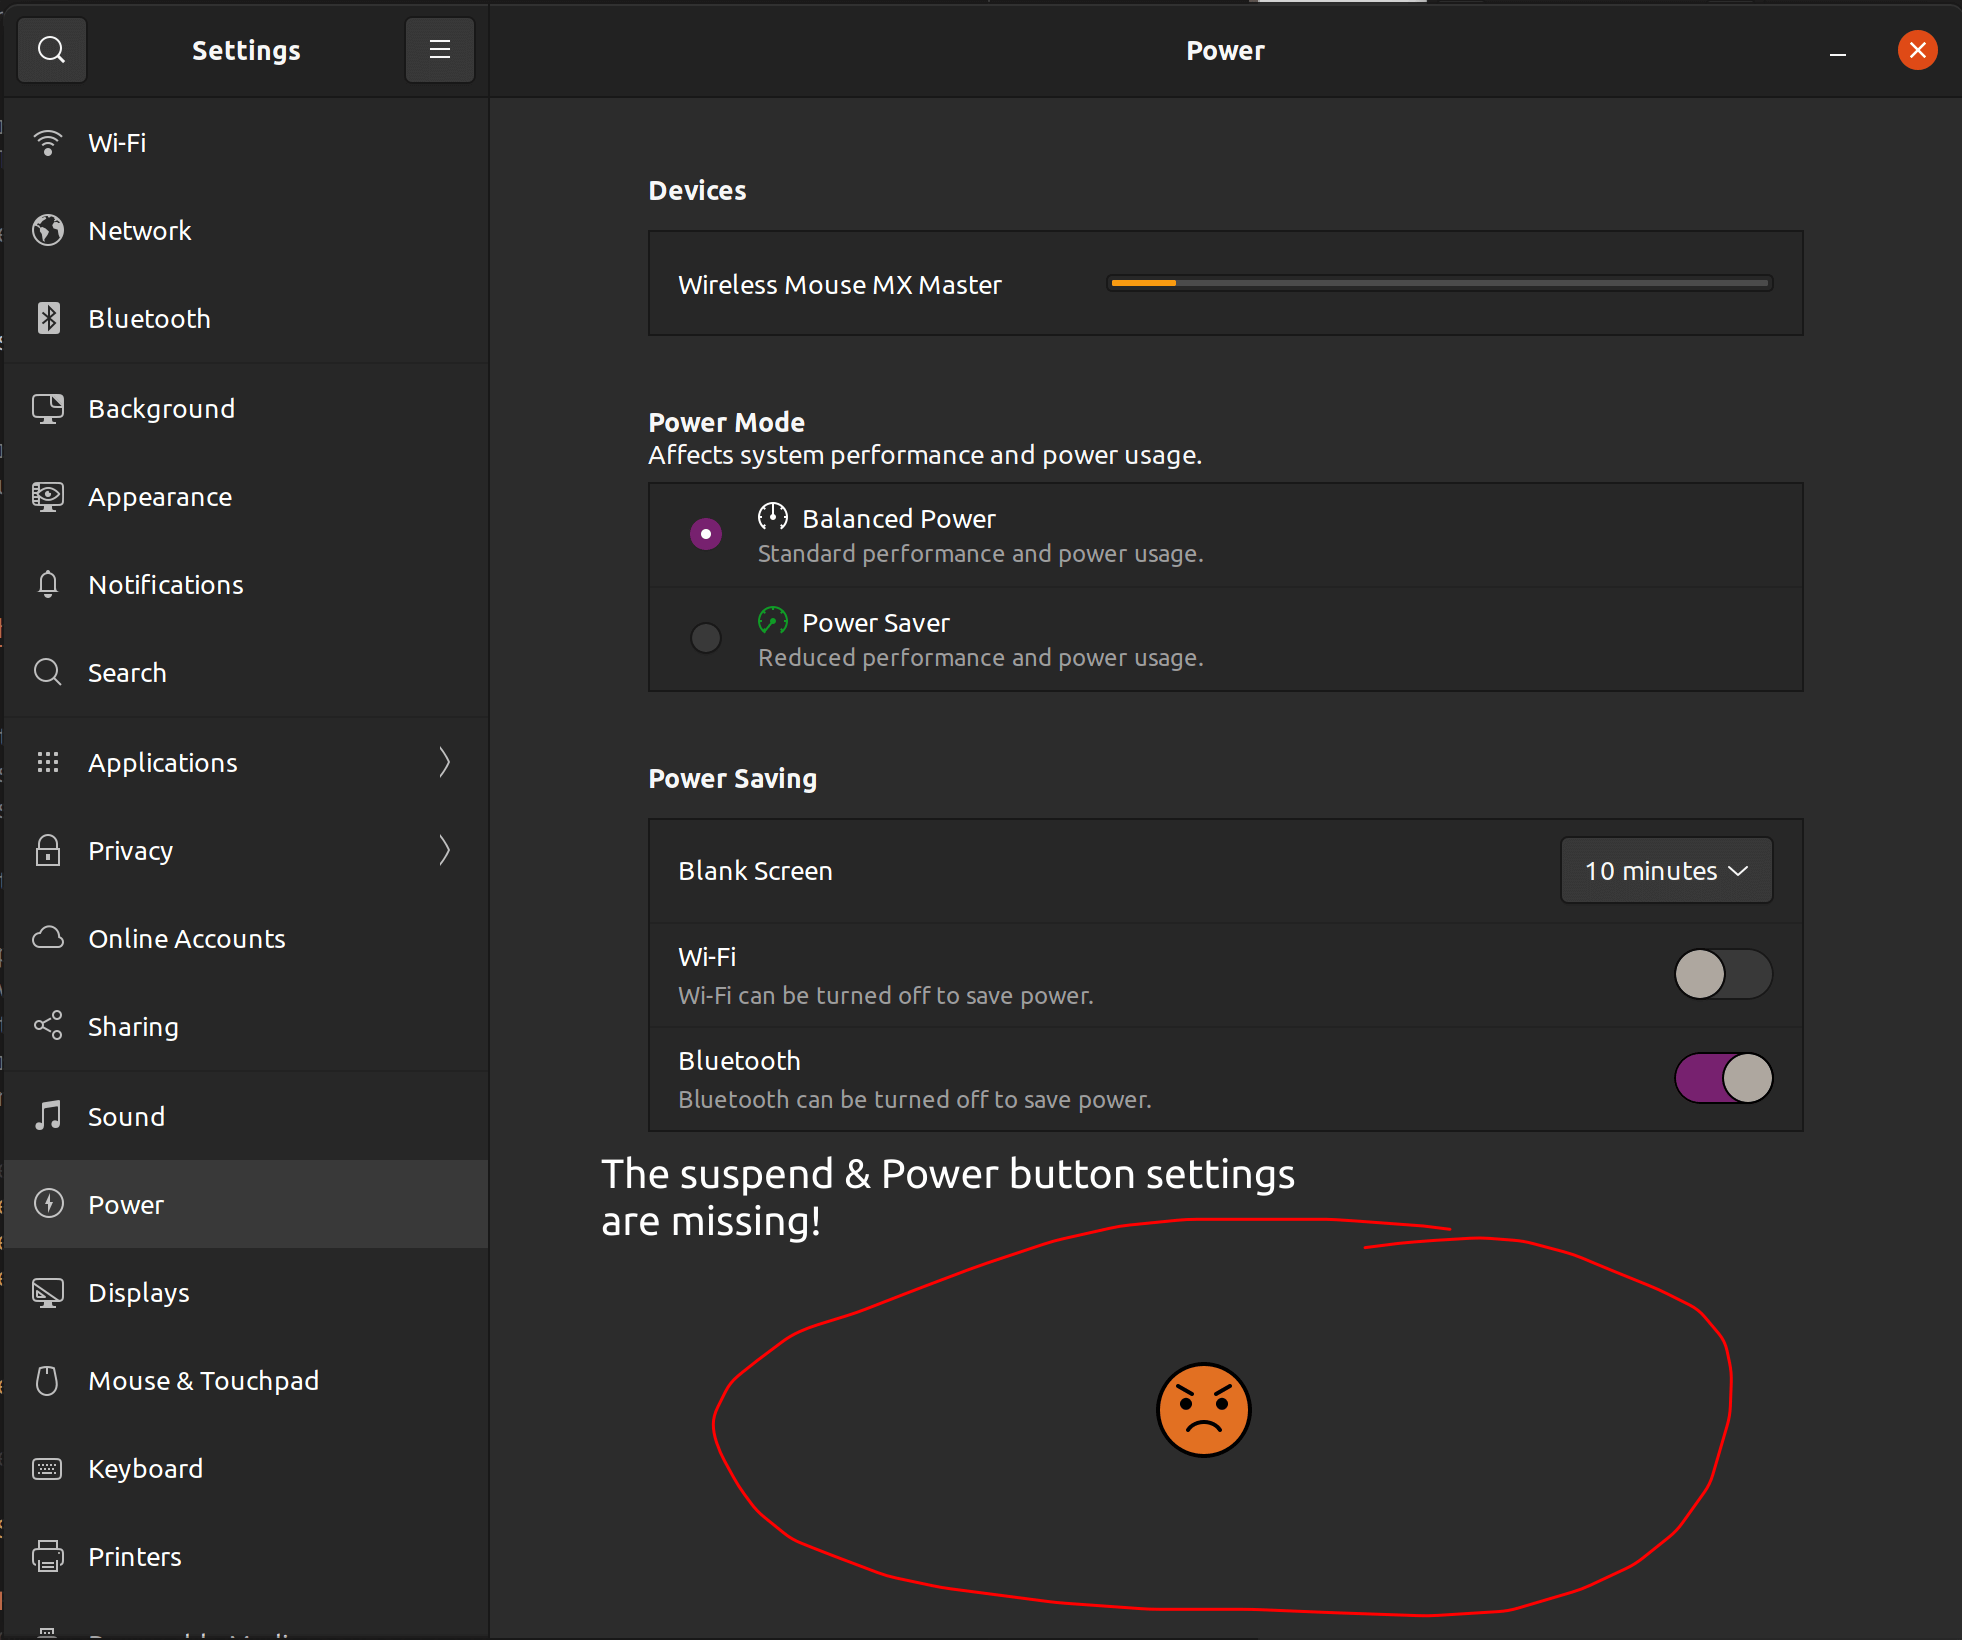Open Online Accounts settings
This screenshot has width=1962, height=1640.
(x=186, y=938)
